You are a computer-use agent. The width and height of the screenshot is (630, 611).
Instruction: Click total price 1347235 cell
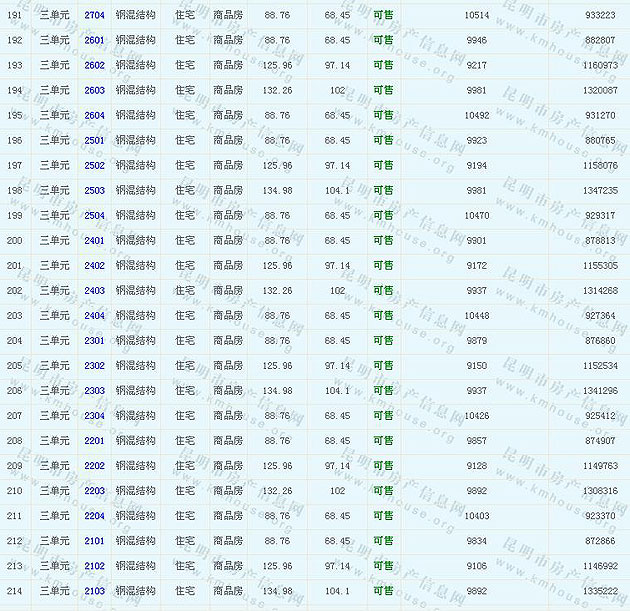(600, 190)
